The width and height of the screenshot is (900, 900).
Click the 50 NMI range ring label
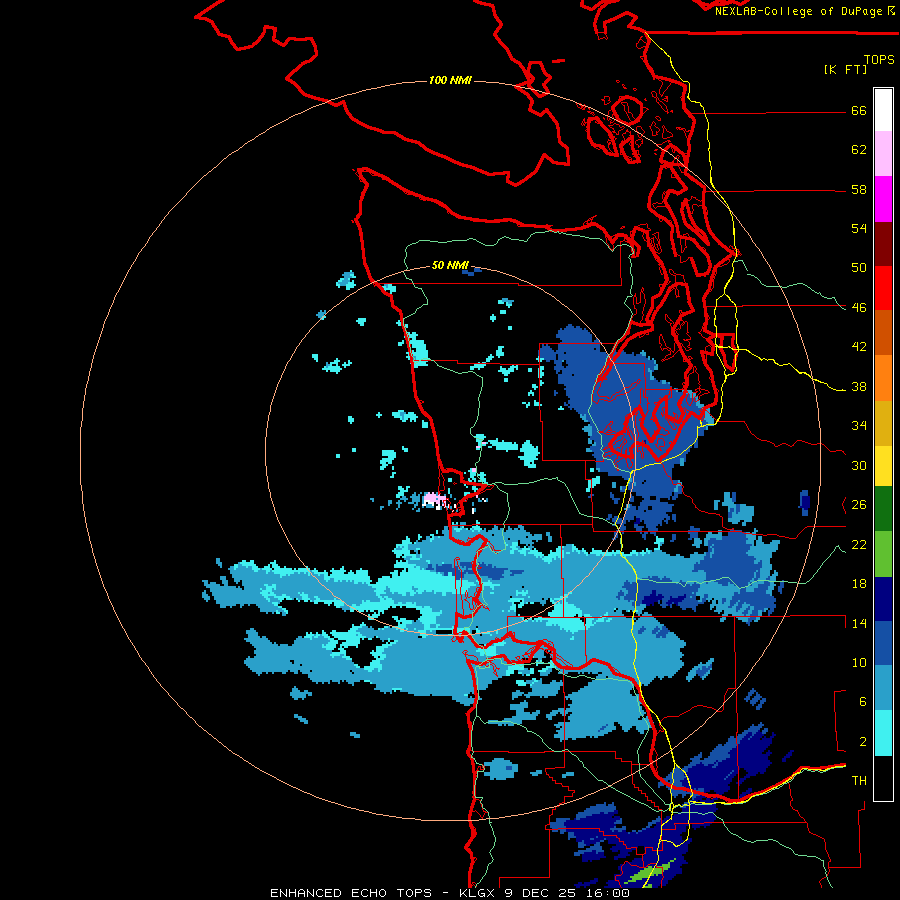(x=451, y=265)
